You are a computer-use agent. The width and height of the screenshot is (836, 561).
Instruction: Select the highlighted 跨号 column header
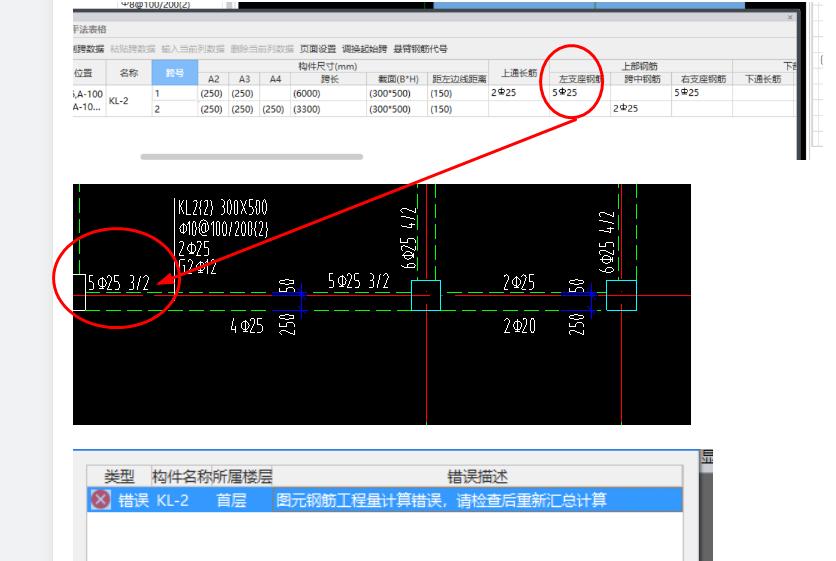pos(175,73)
